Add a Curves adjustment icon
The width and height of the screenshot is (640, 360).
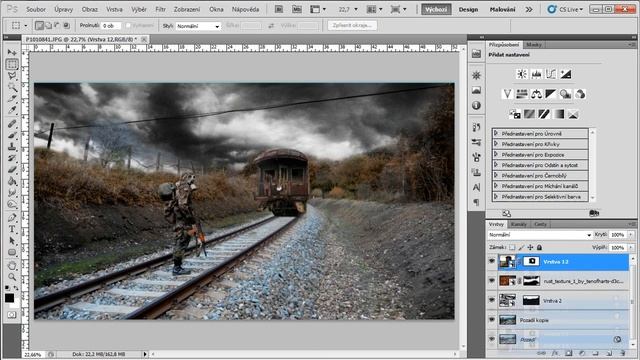point(551,74)
